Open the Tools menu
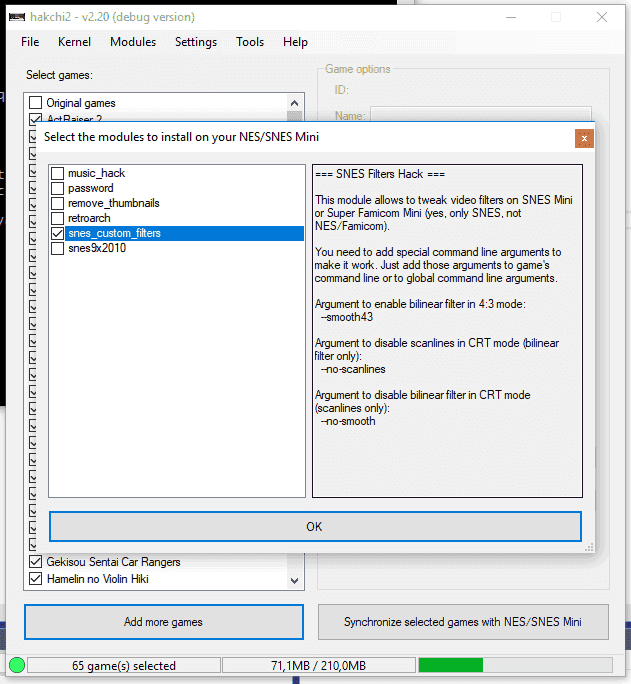The height and width of the screenshot is (684, 631). [x=250, y=42]
